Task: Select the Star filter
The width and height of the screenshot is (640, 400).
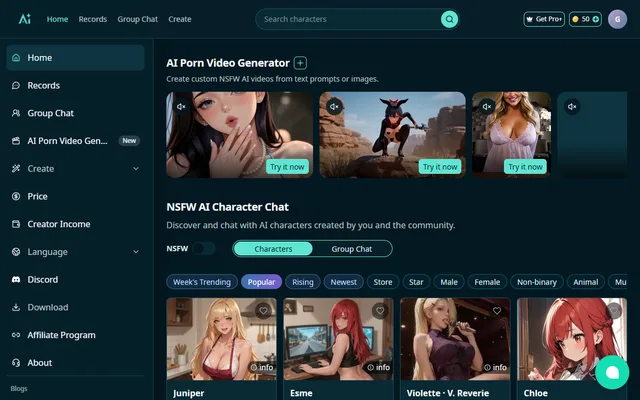Action: click(416, 282)
